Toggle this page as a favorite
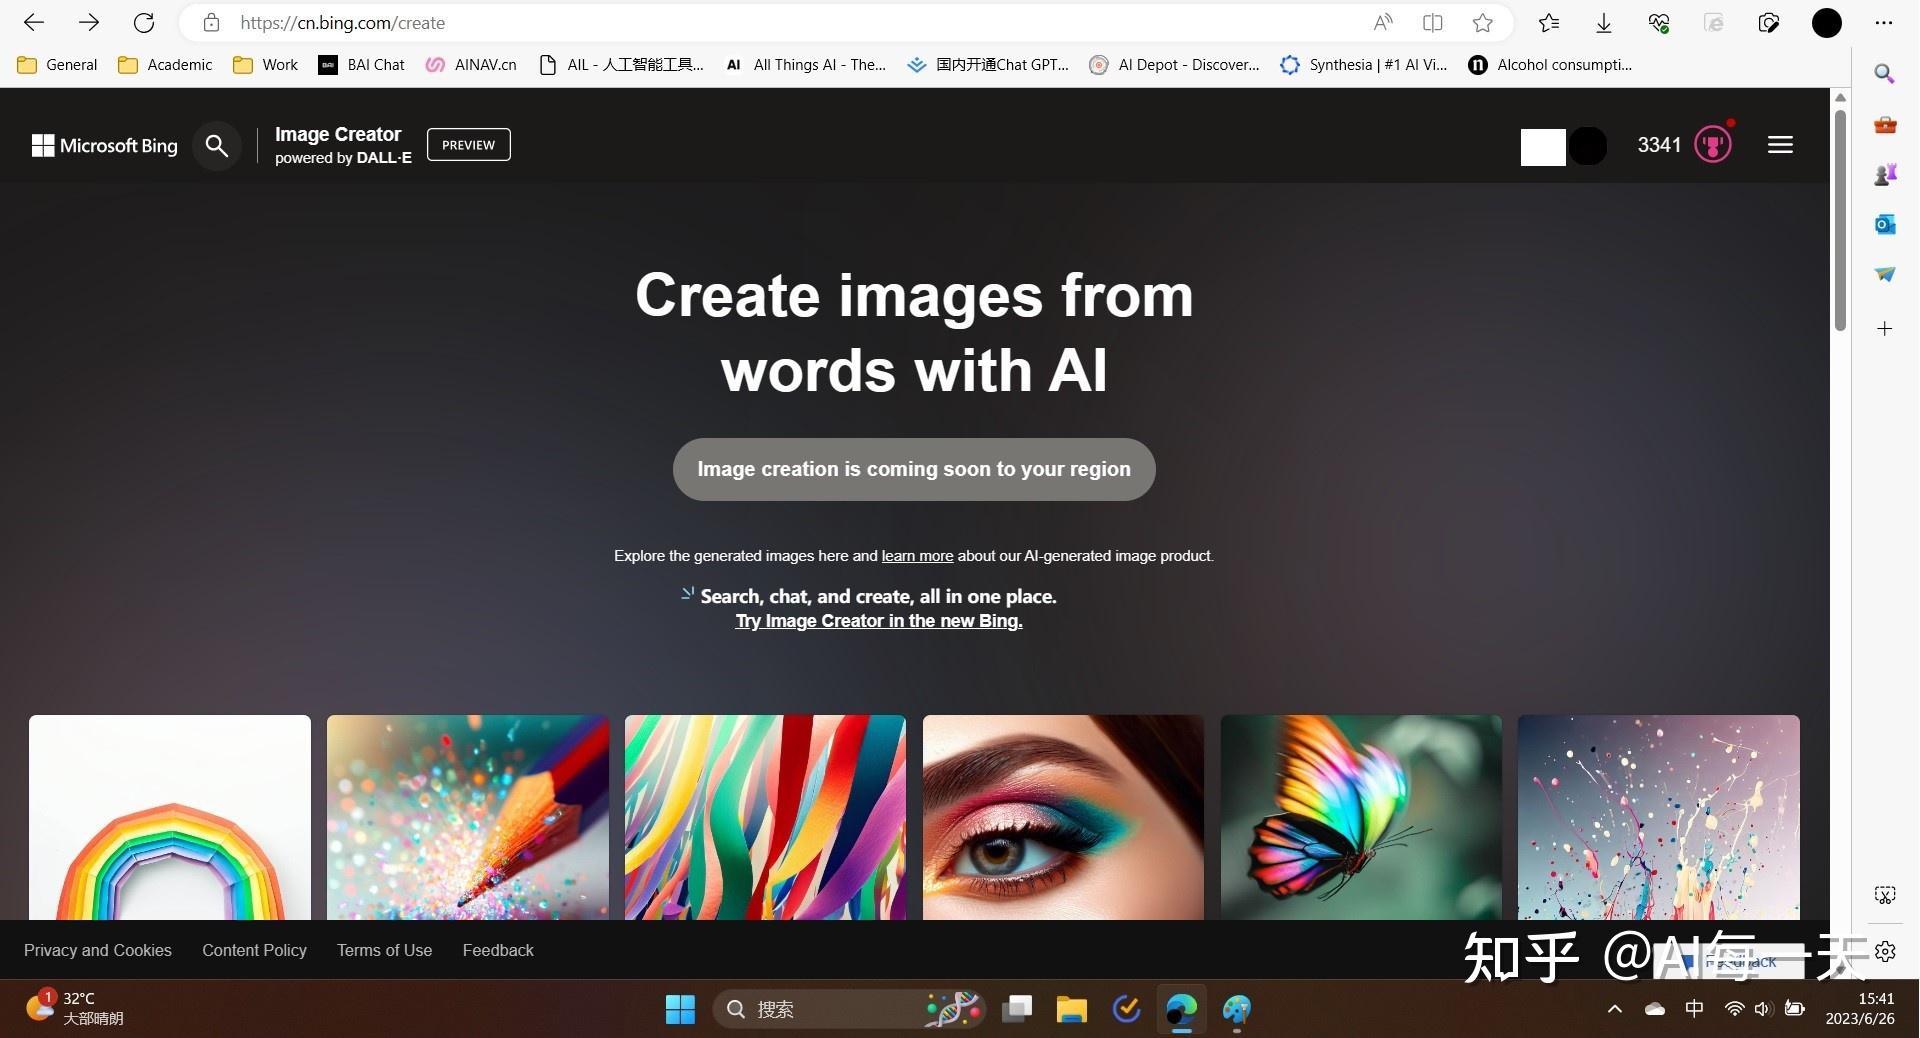 point(1483,22)
